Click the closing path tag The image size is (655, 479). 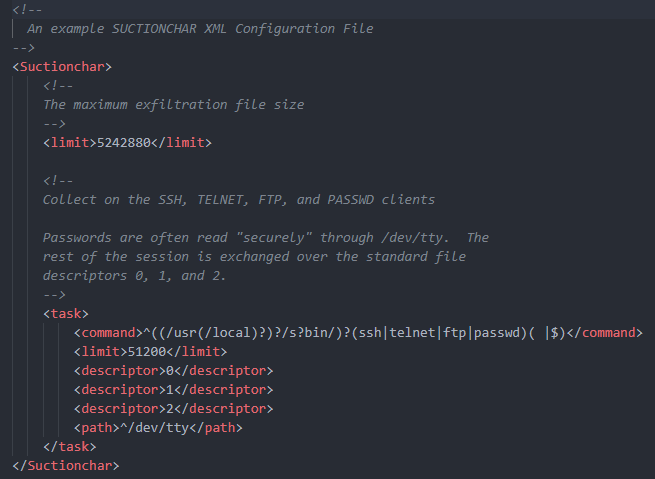(x=216, y=428)
